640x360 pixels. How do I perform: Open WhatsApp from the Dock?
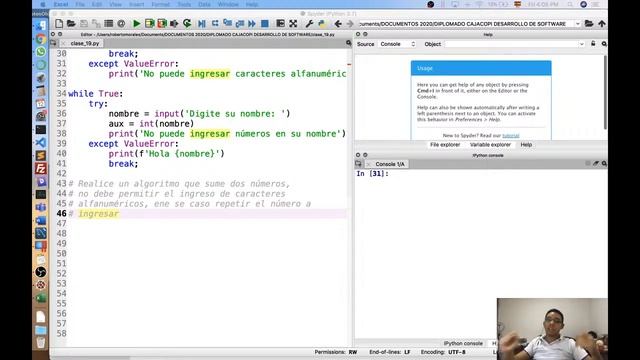(40, 52)
